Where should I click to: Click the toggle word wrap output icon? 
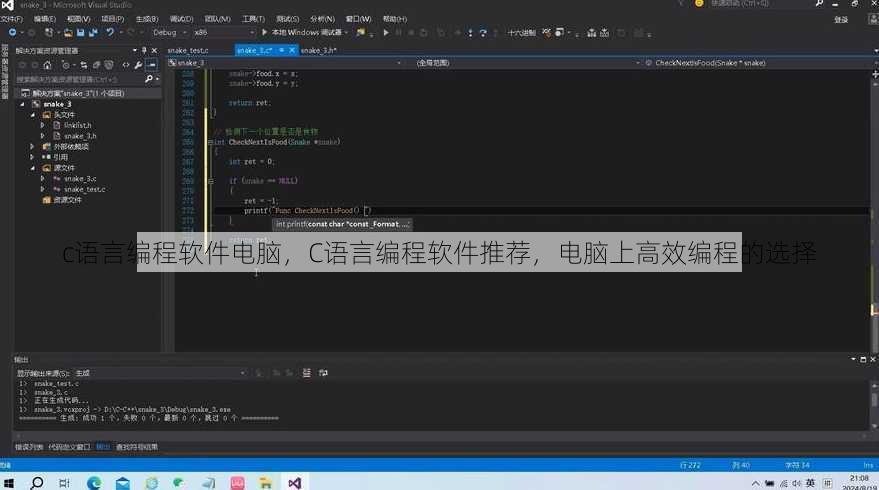click(323, 373)
